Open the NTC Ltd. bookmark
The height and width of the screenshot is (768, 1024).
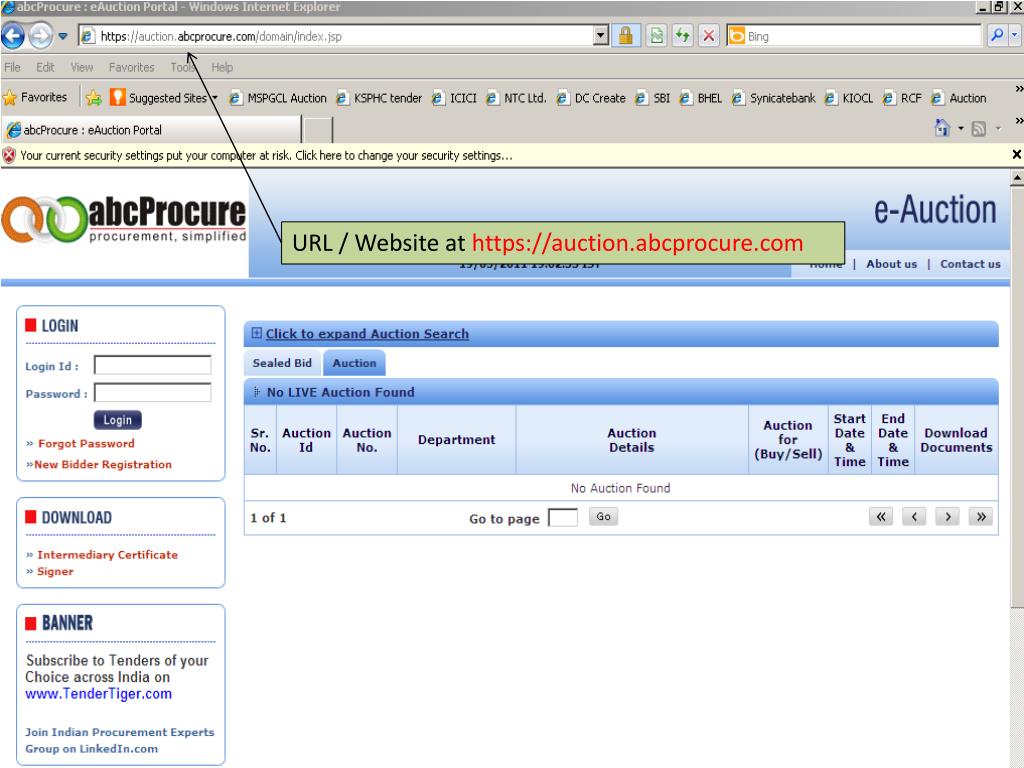[x=516, y=98]
